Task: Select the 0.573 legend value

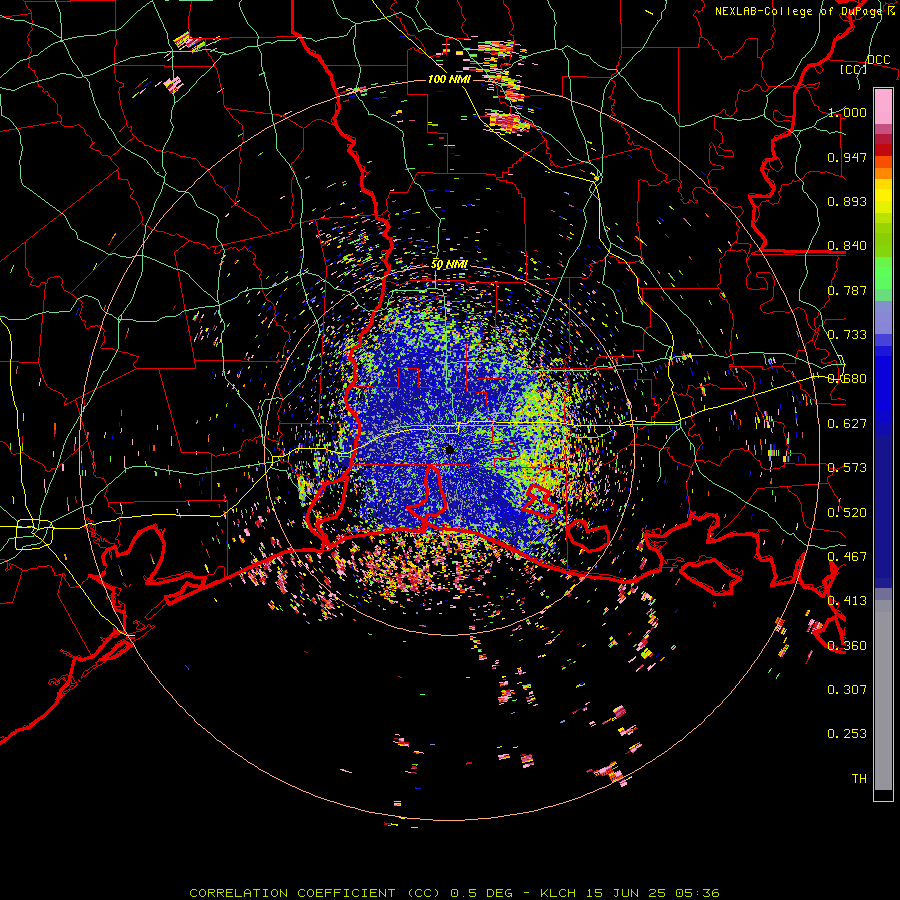Action: [847, 468]
